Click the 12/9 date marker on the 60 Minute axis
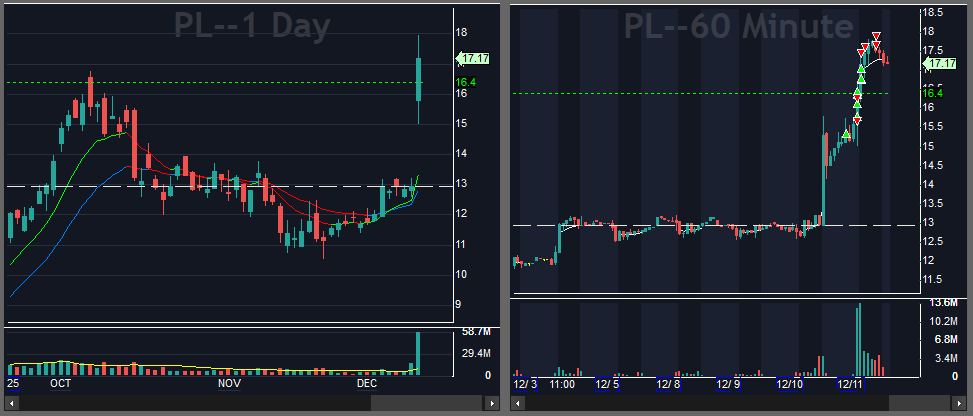The image size is (973, 416). [729, 384]
